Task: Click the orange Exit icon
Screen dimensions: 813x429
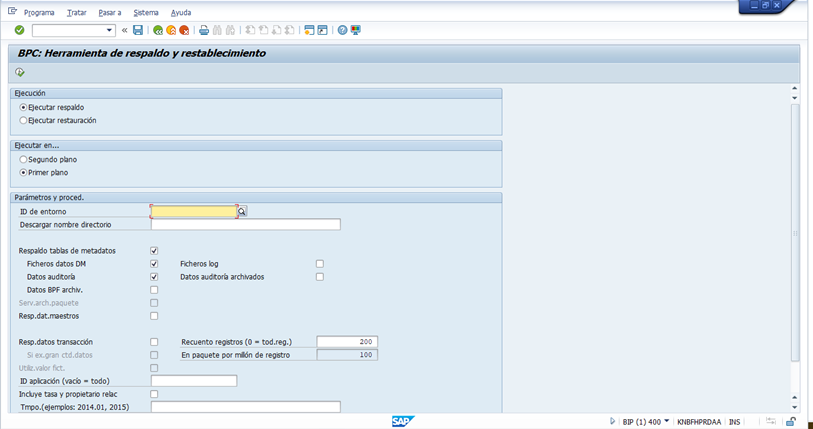Action: coord(171,30)
